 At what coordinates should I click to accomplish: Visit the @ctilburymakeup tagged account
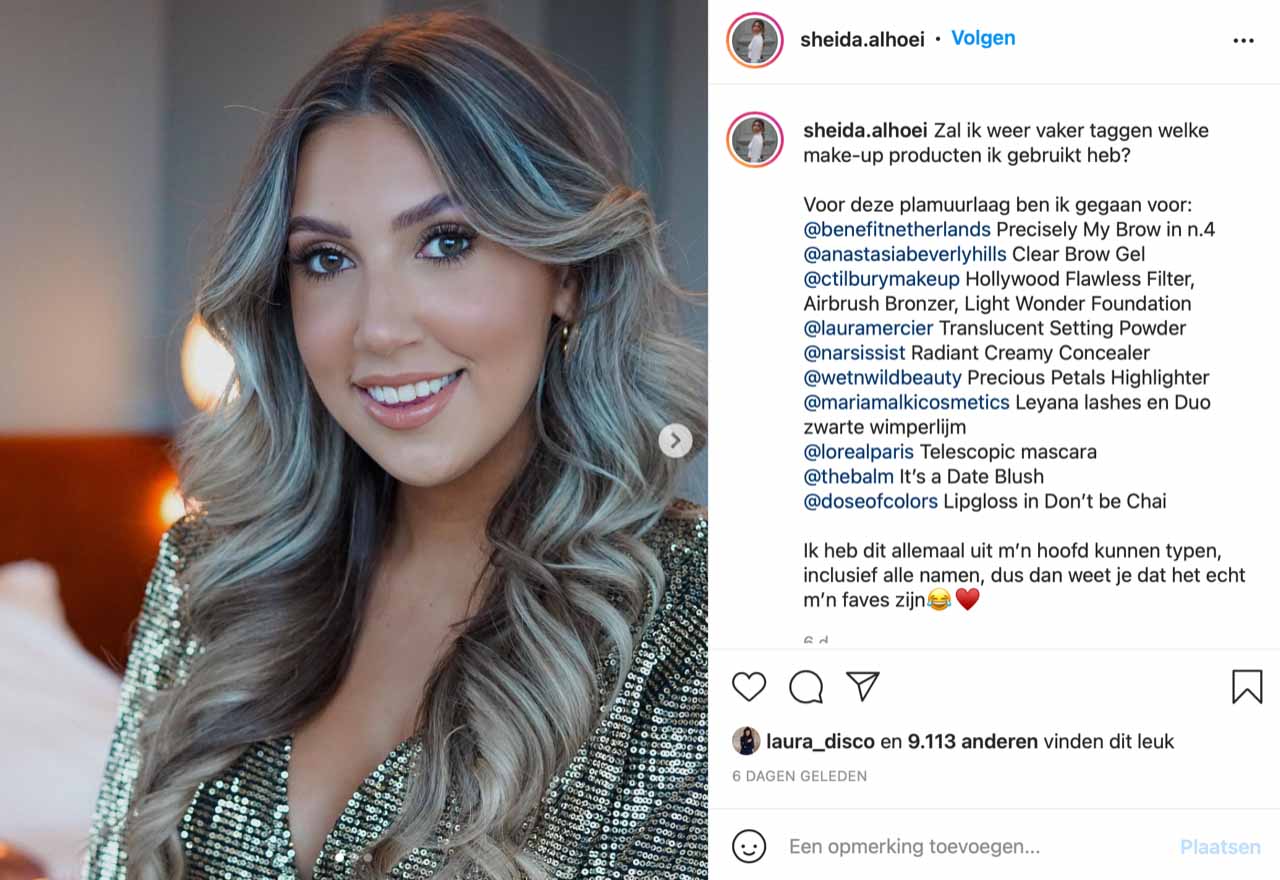pos(881,279)
